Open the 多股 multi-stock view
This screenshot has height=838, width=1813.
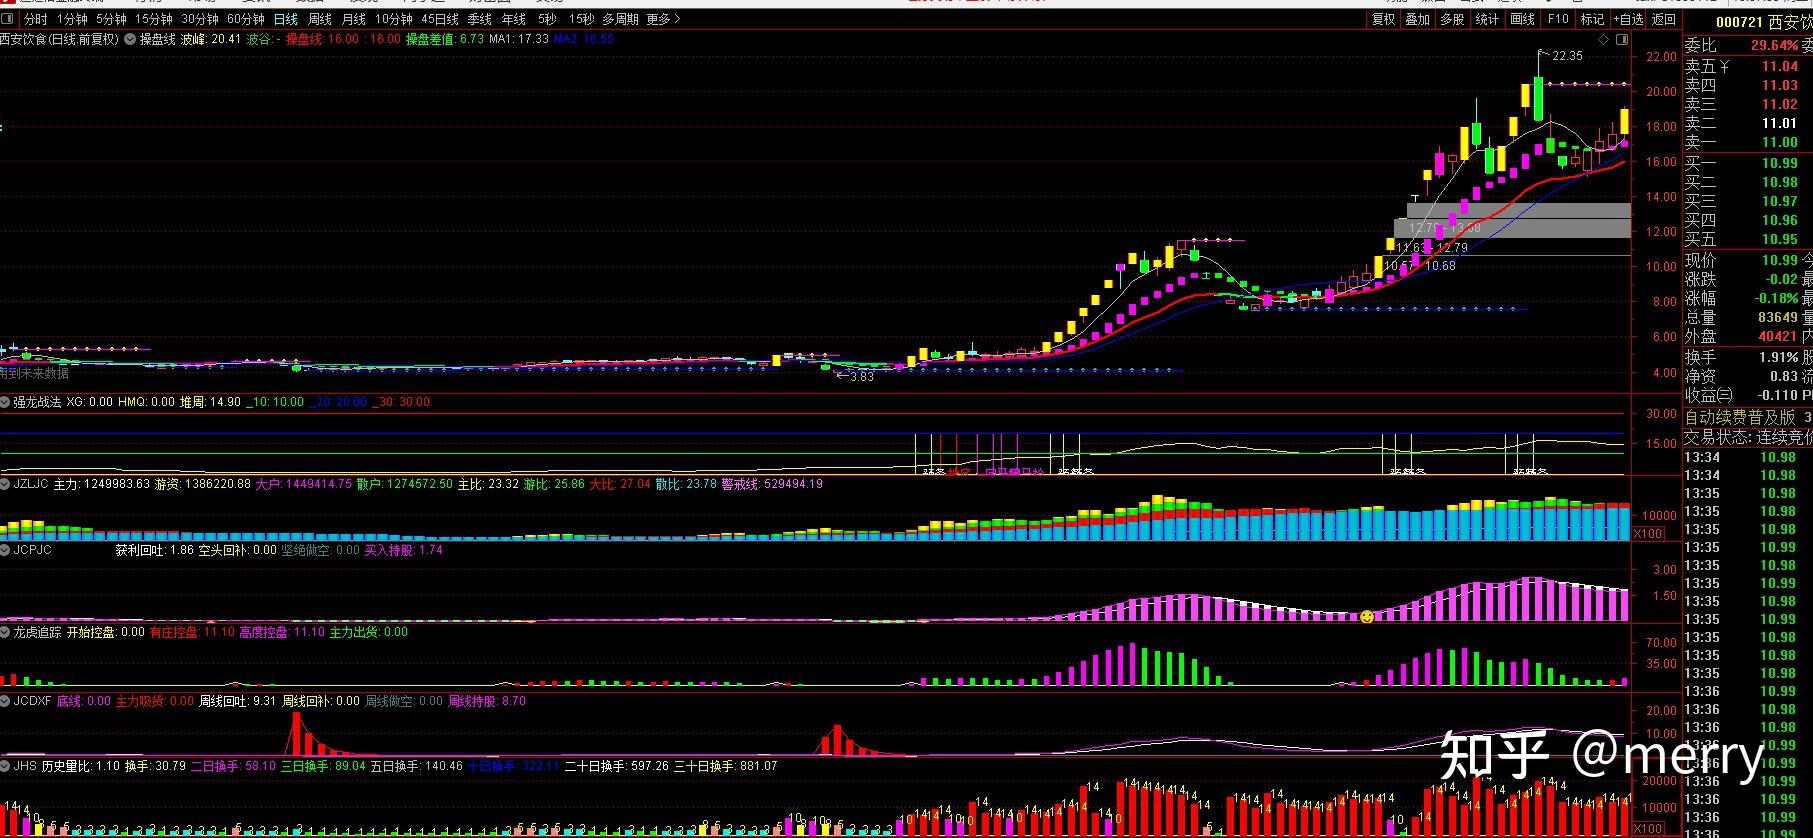click(x=1452, y=20)
